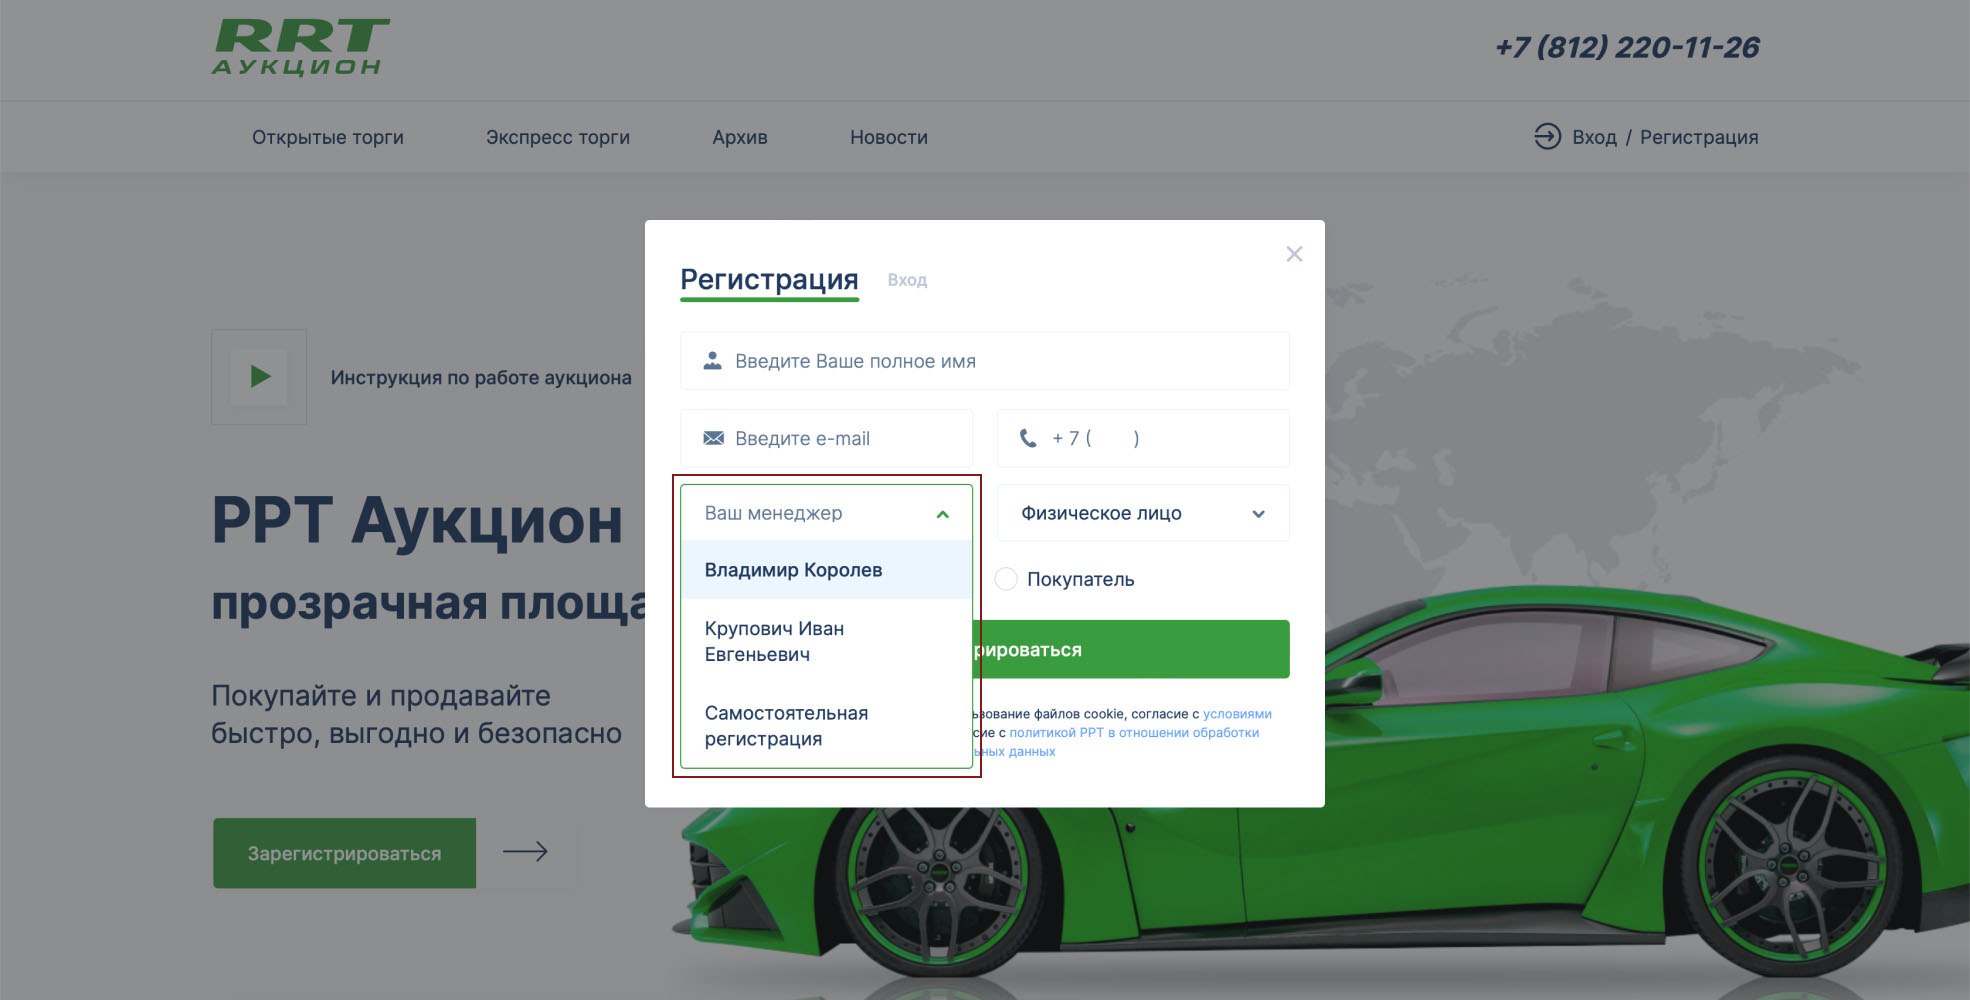Open the Новости section
The width and height of the screenshot is (1970, 1000).
[x=889, y=137]
